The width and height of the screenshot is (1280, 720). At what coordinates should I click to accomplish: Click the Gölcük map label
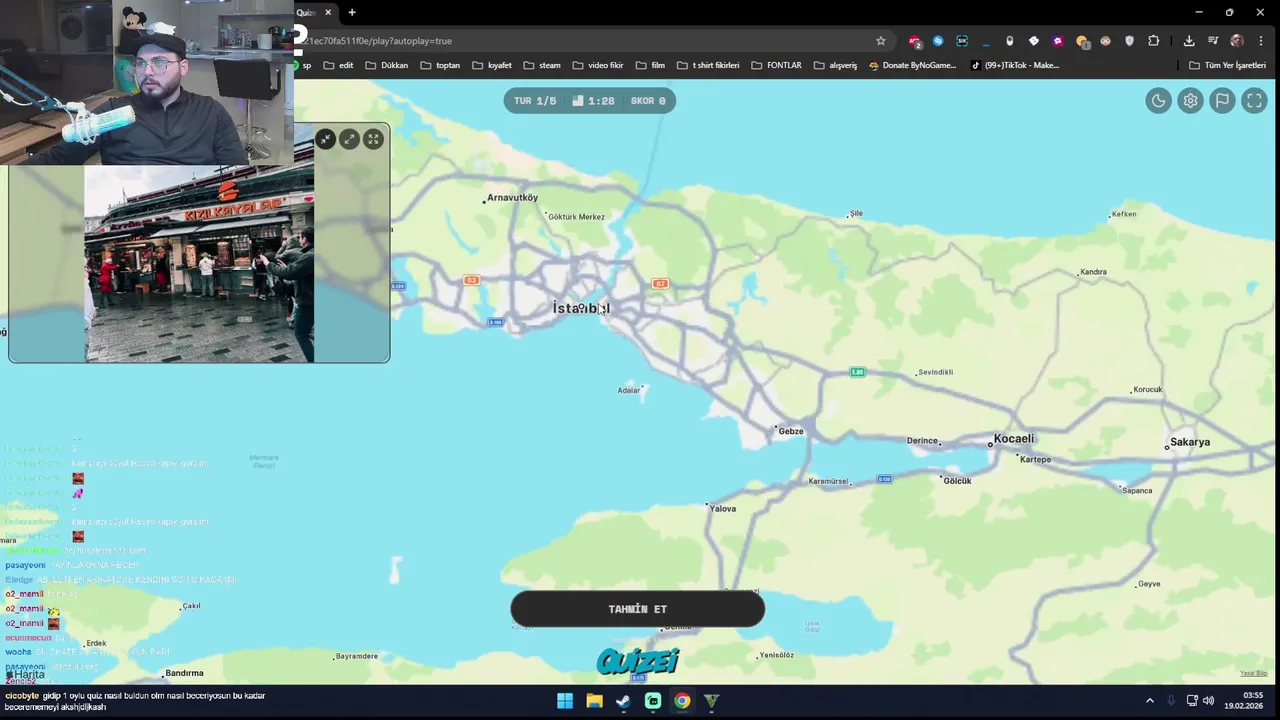[x=957, y=481]
